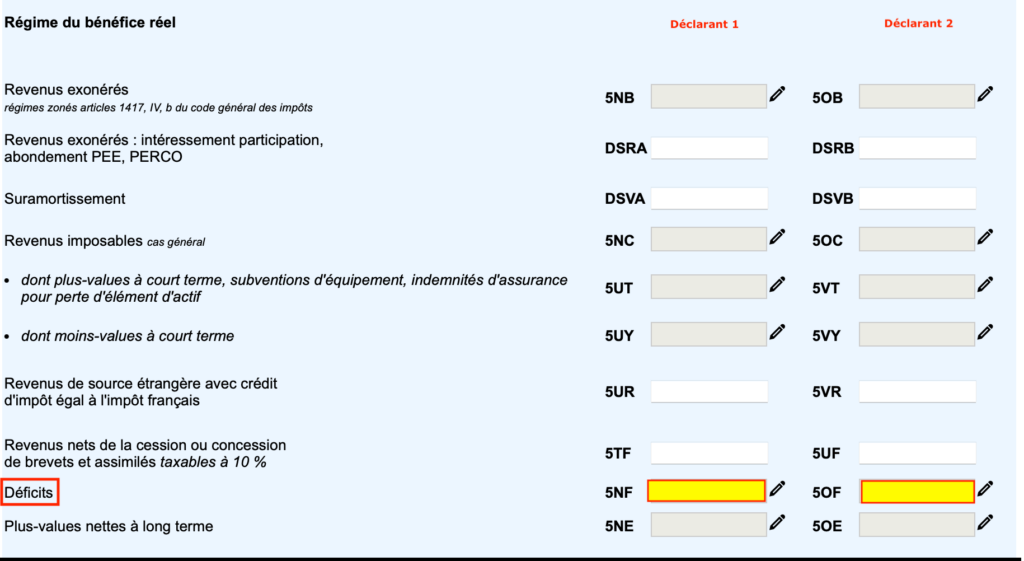Open the edit pencil for field 5NC
The height and width of the screenshot is (561, 1024).
tap(777, 237)
